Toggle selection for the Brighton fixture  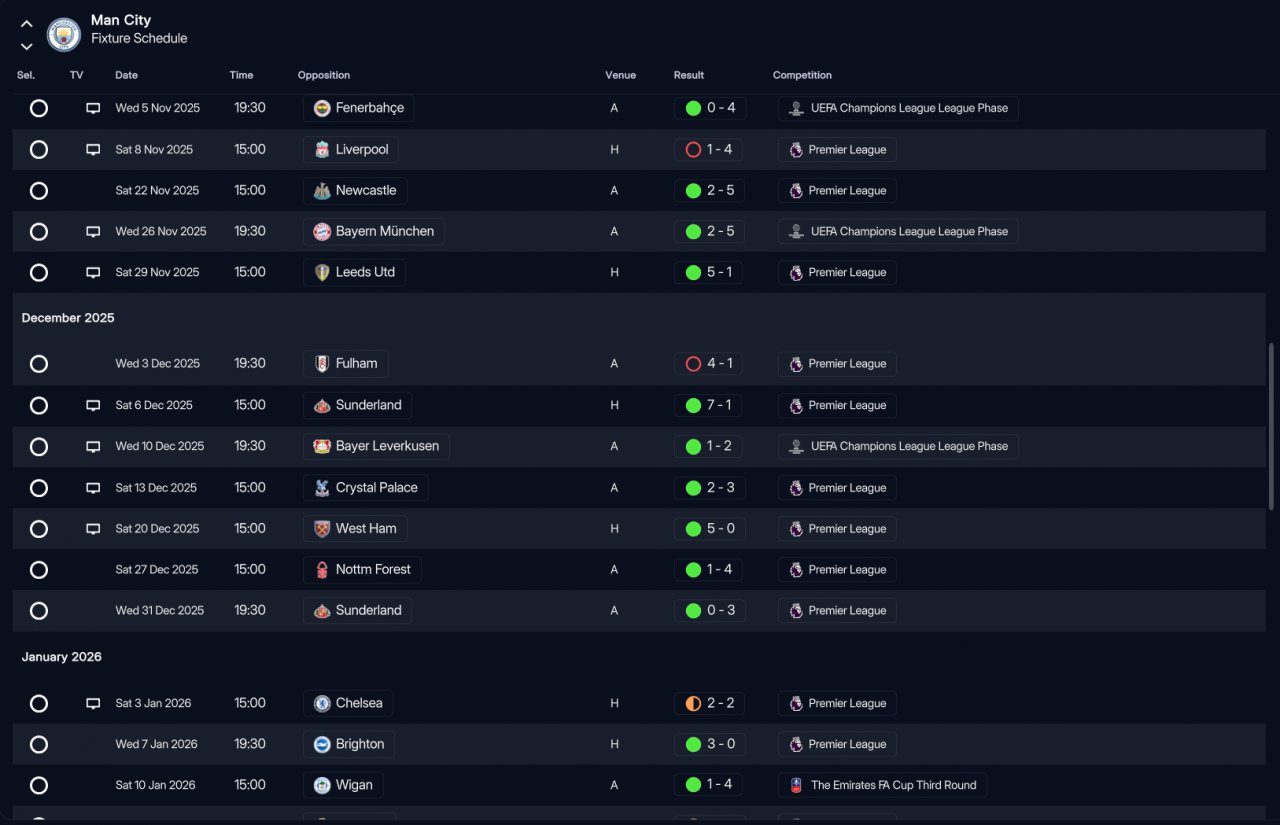39,745
